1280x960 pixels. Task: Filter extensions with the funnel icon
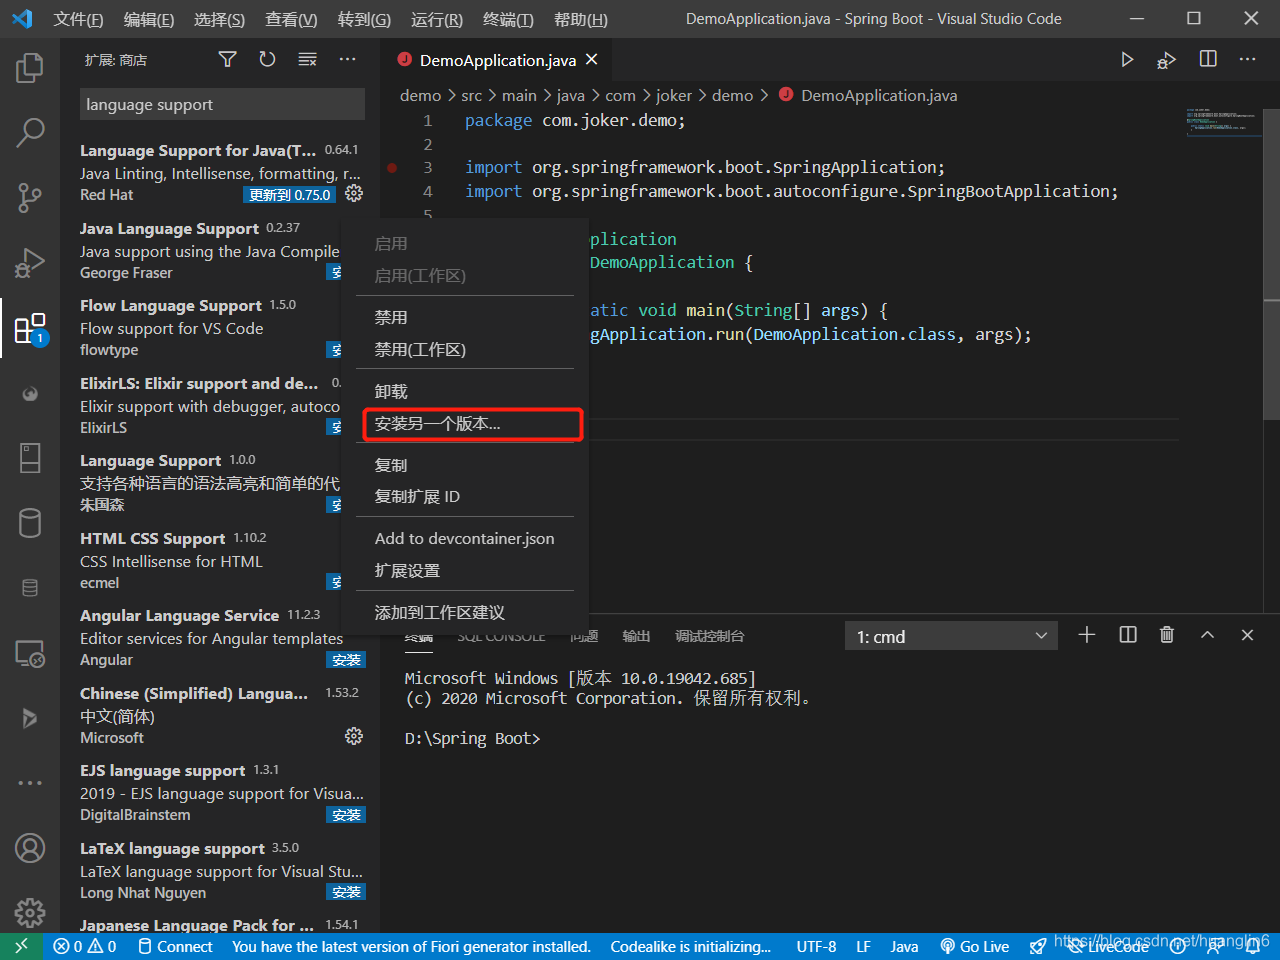pyautogui.click(x=228, y=60)
